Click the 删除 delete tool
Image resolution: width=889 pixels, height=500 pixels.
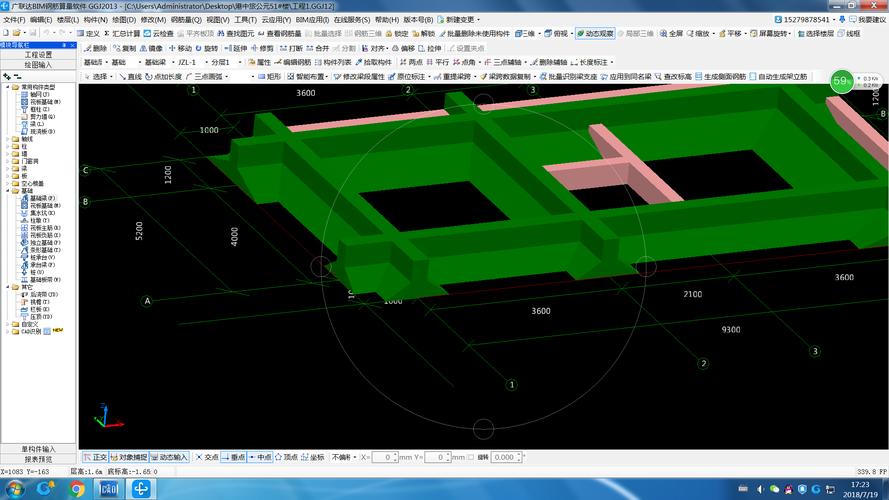click(x=96, y=48)
